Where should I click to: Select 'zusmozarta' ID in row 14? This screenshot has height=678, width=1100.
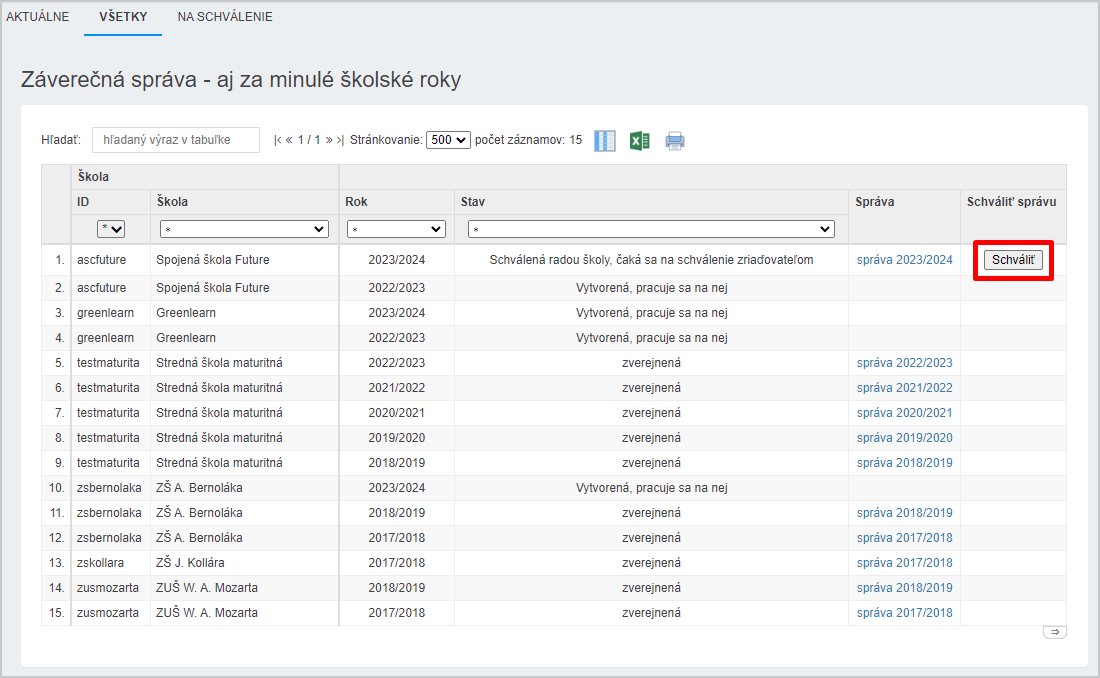click(x=108, y=587)
